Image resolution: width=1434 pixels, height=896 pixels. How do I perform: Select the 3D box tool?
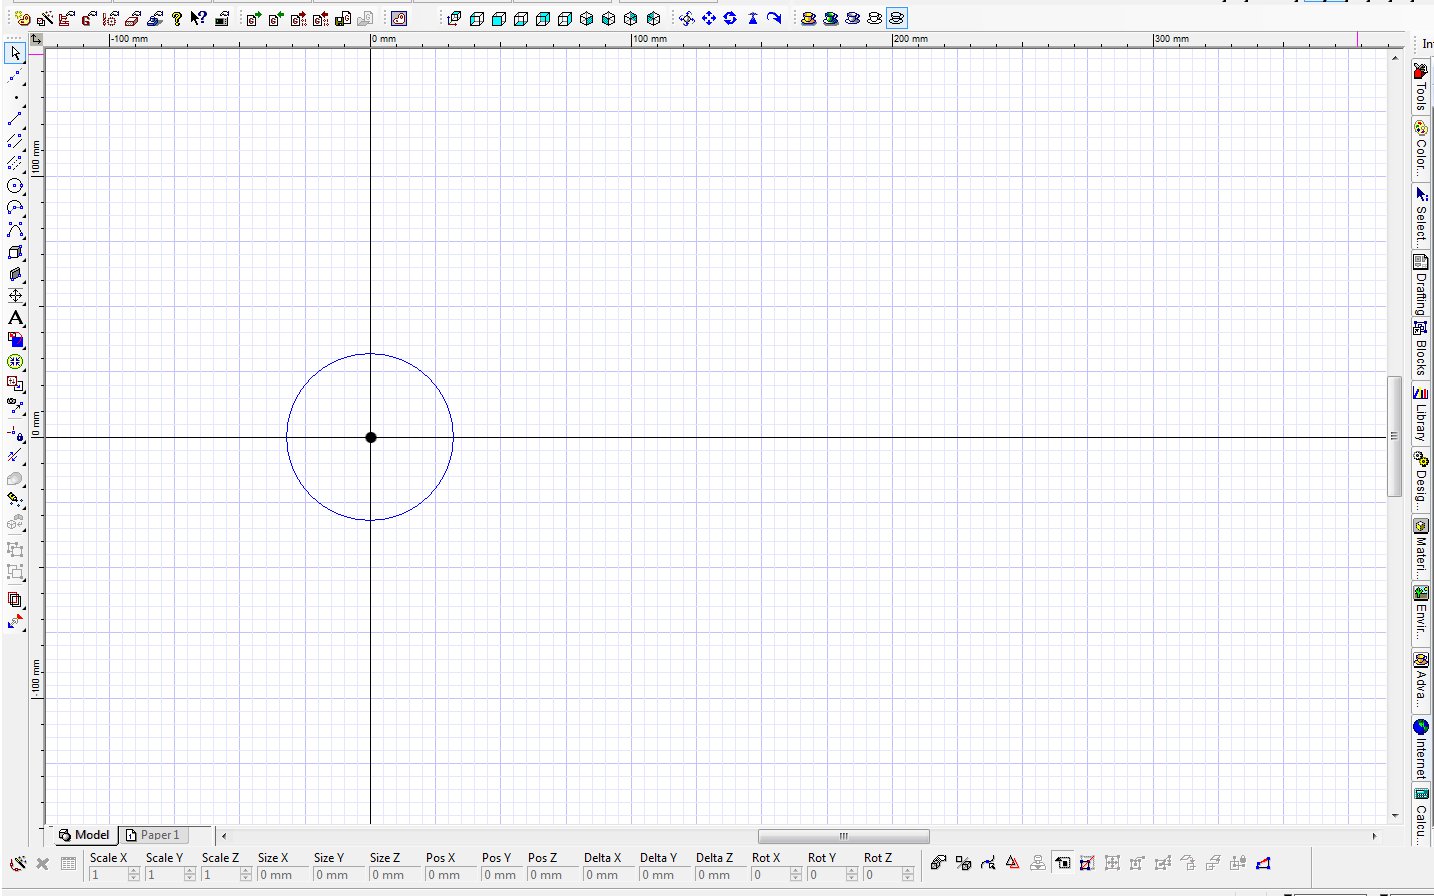15,251
